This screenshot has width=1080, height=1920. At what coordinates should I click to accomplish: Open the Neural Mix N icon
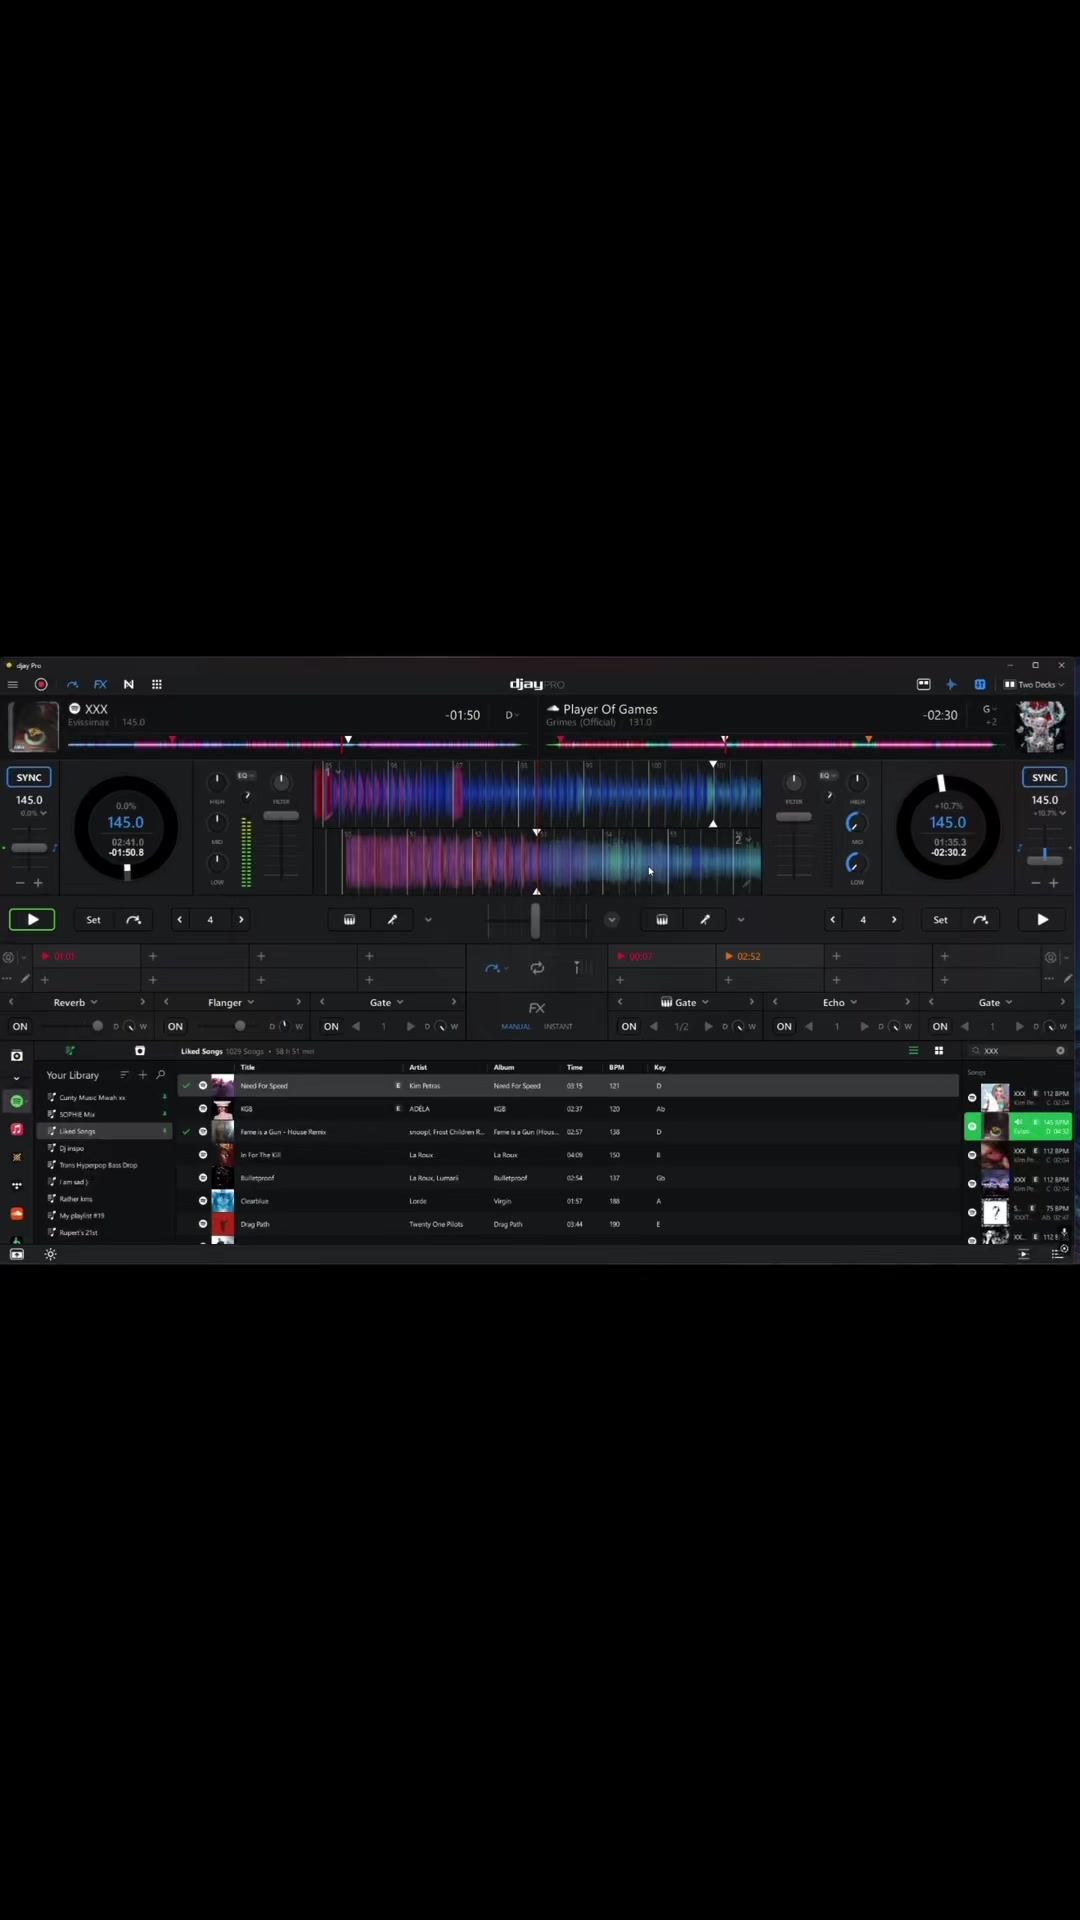pyautogui.click(x=129, y=685)
